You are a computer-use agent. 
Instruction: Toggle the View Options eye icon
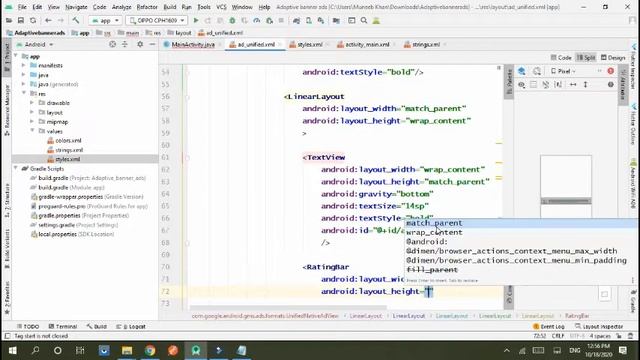(x=522, y=84)
